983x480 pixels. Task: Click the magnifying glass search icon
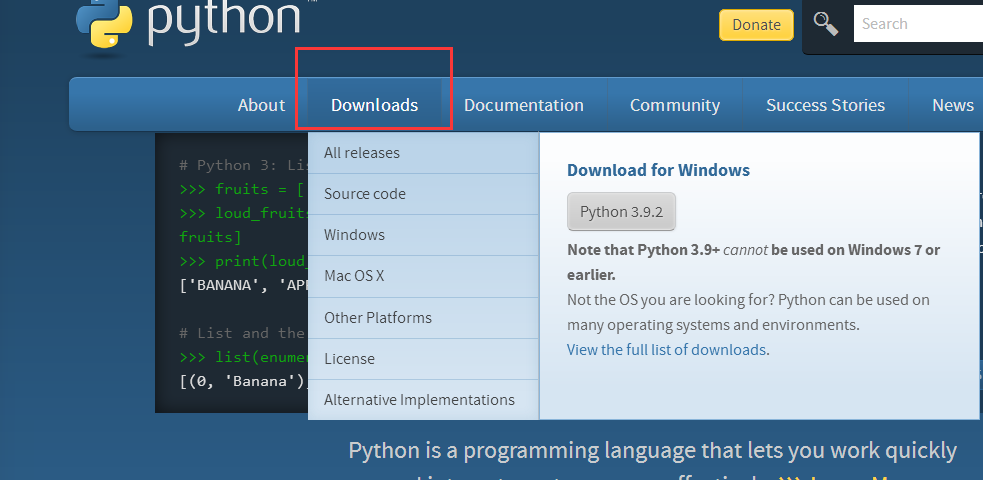(826, 24)
